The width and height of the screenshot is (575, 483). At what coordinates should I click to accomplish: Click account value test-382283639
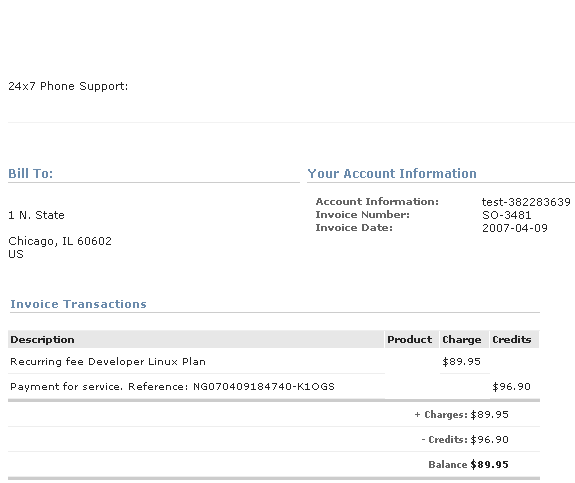pos(526,202)
